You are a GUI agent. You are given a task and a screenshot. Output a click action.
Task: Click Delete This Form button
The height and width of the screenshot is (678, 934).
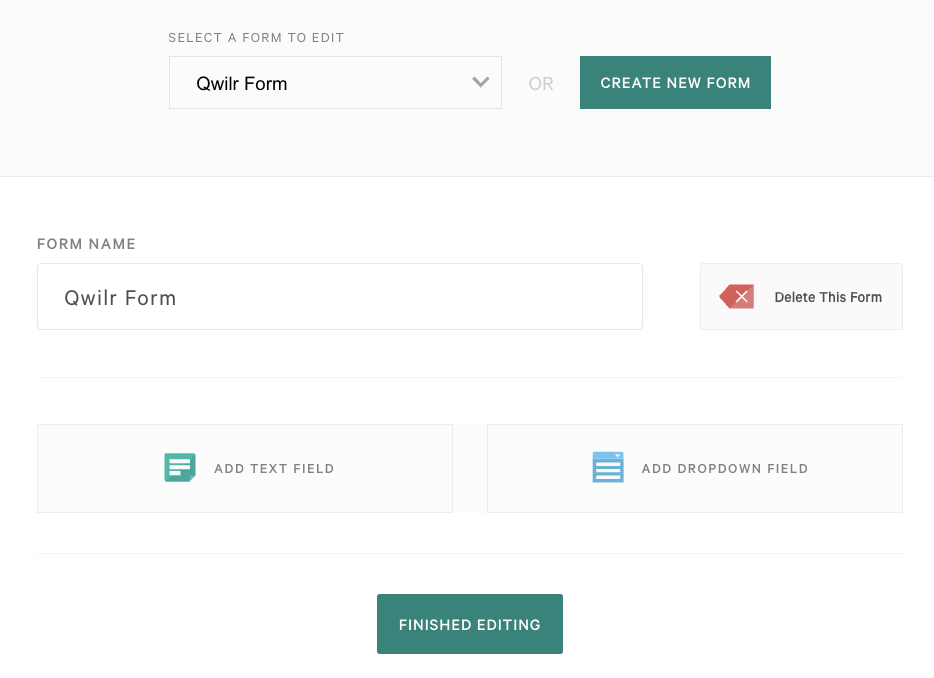coord(801,297)
